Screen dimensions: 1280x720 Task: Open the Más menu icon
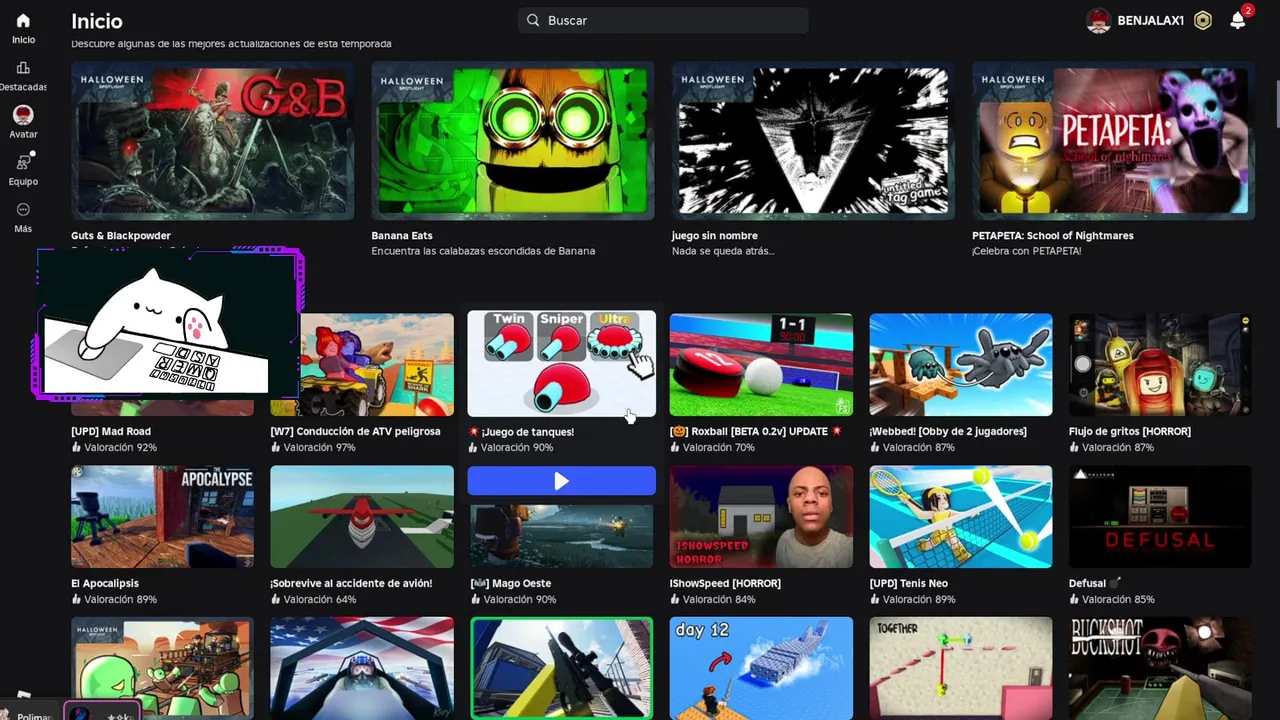point(23,209)
